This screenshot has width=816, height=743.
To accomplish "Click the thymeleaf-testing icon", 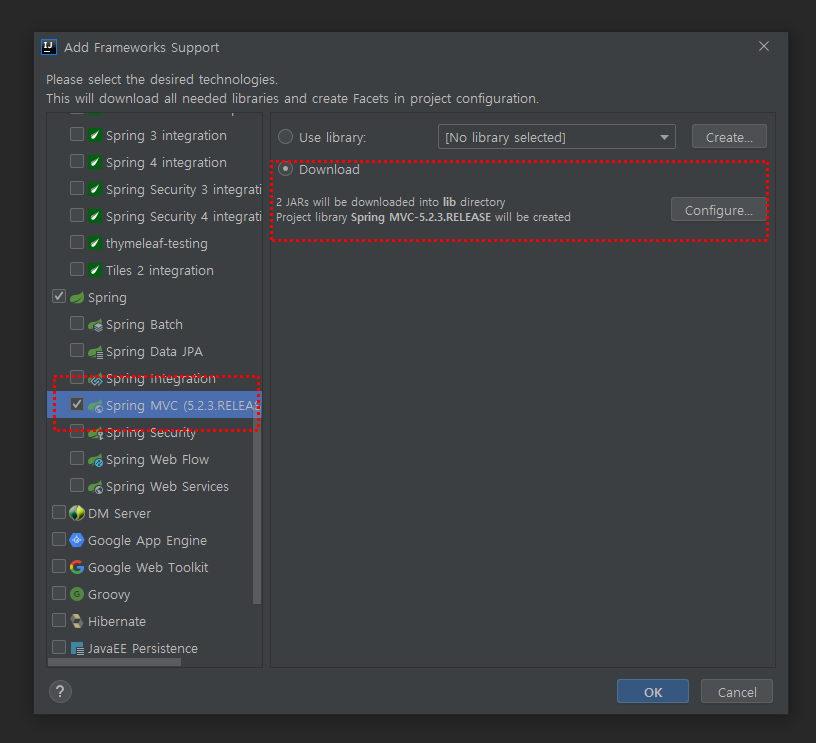I will (x=95, y=244).
